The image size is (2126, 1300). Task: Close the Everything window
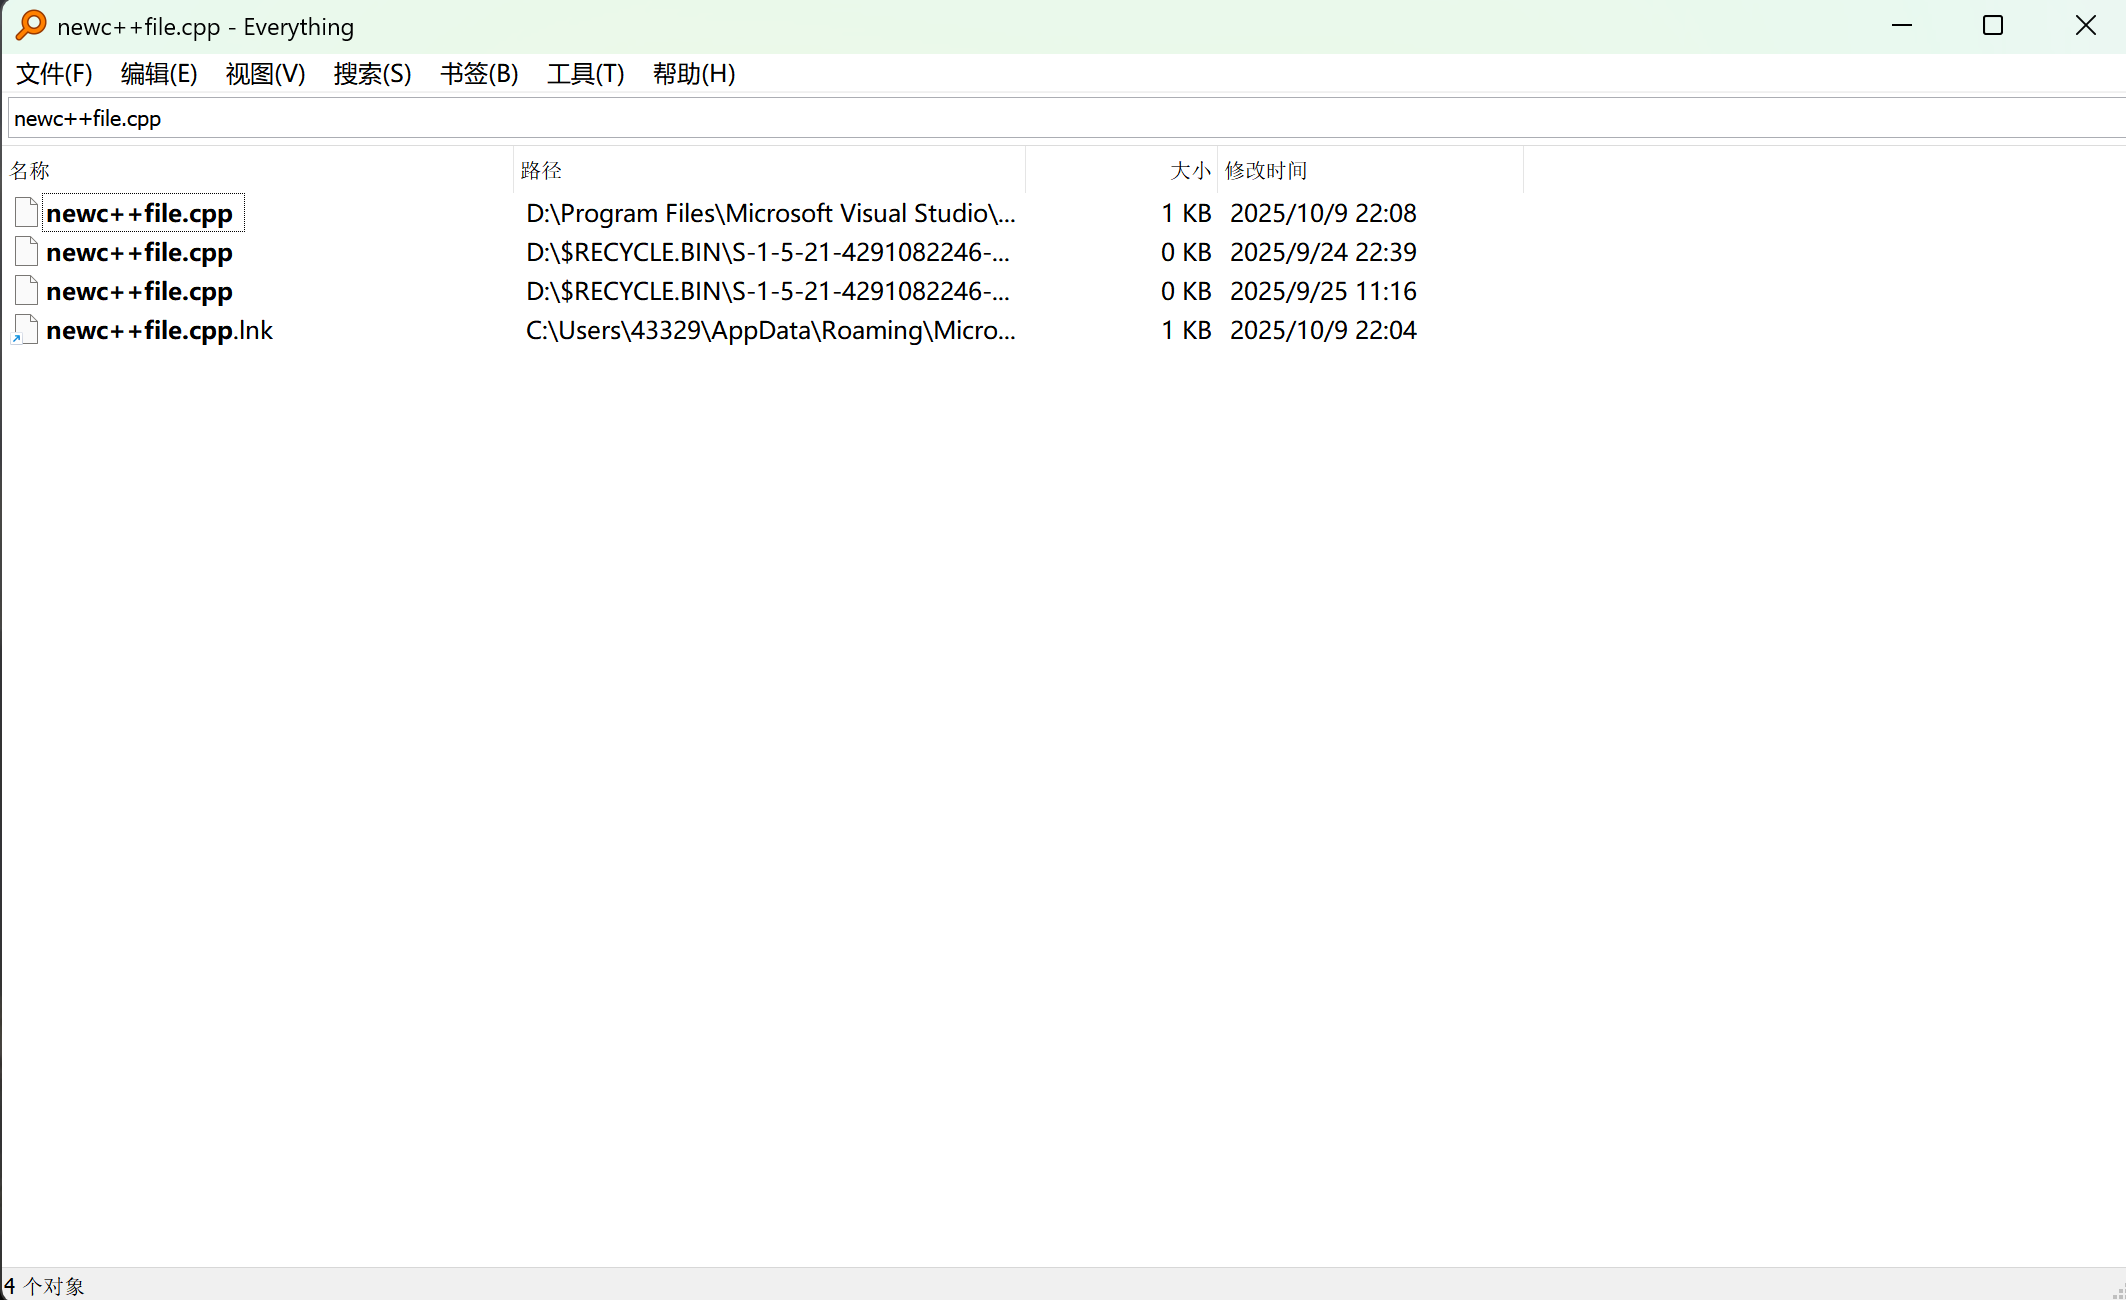(2085, 26)
